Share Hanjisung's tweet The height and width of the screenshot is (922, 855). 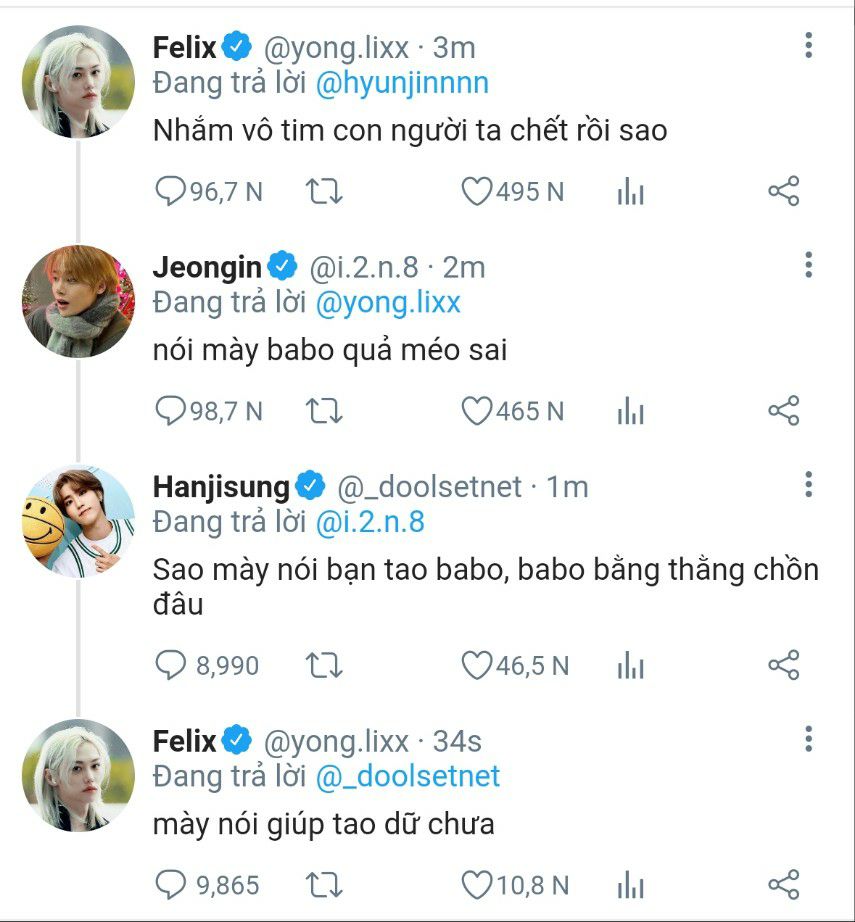click(783, 665)
